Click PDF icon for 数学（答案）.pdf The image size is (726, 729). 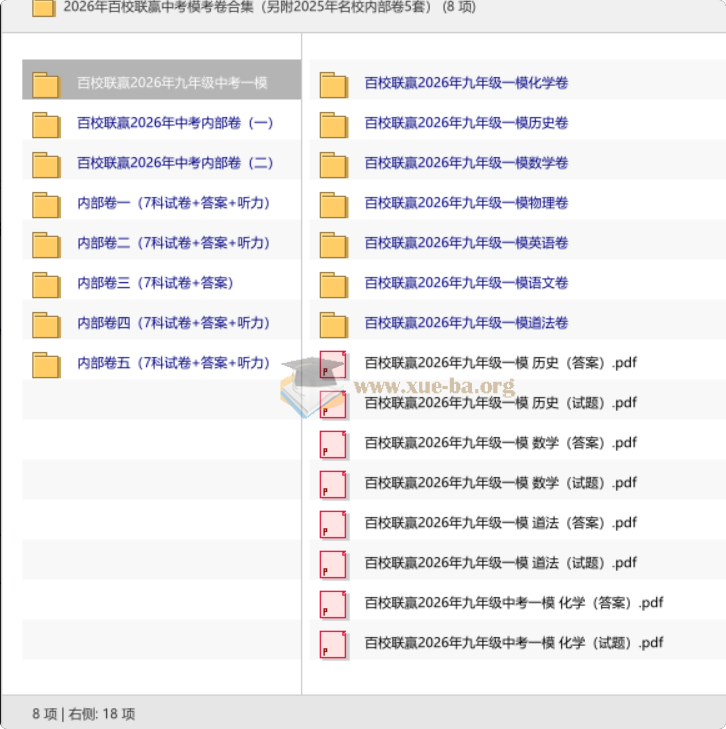pyautogui.click(x=333, y=444)
